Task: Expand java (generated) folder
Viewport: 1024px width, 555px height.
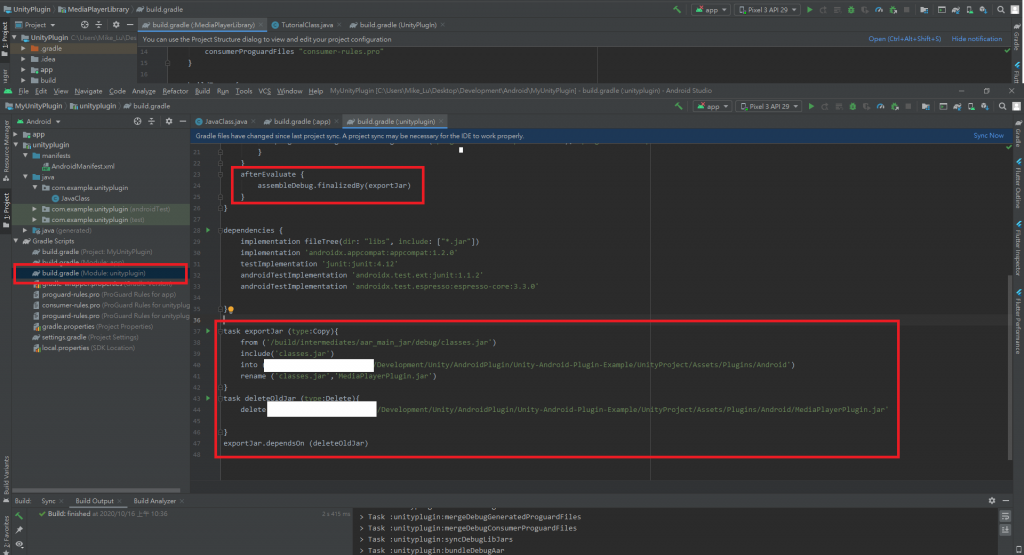Action: 26,230
